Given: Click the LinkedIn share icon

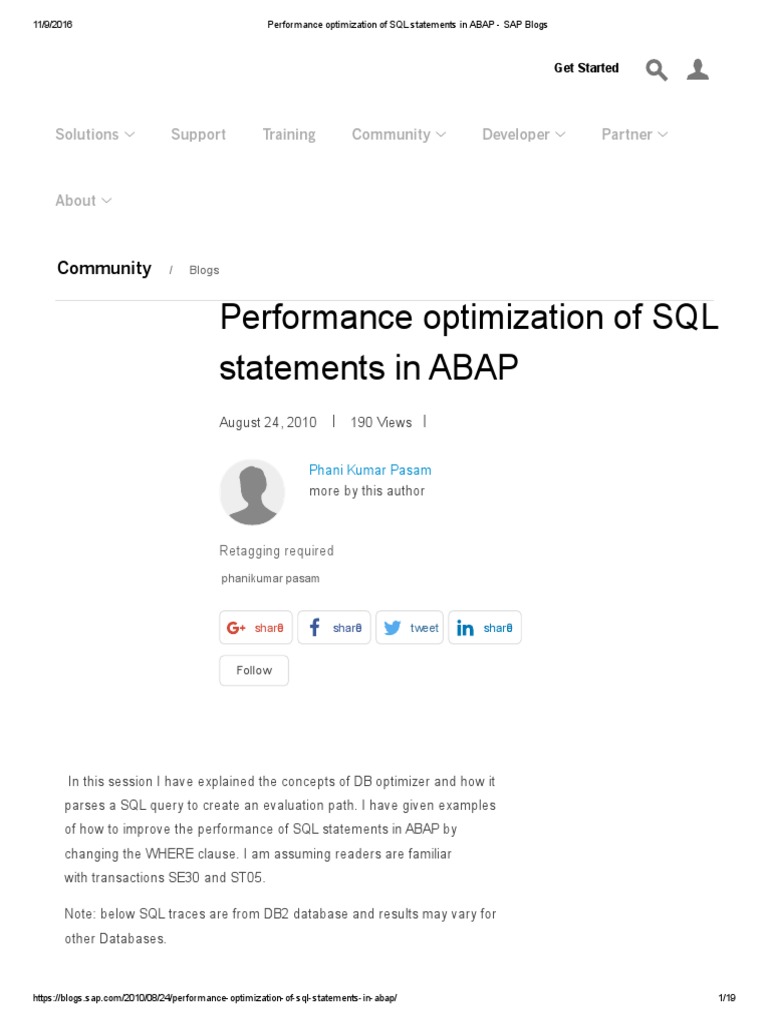Looking at the screenshot, I should [465, 628].
